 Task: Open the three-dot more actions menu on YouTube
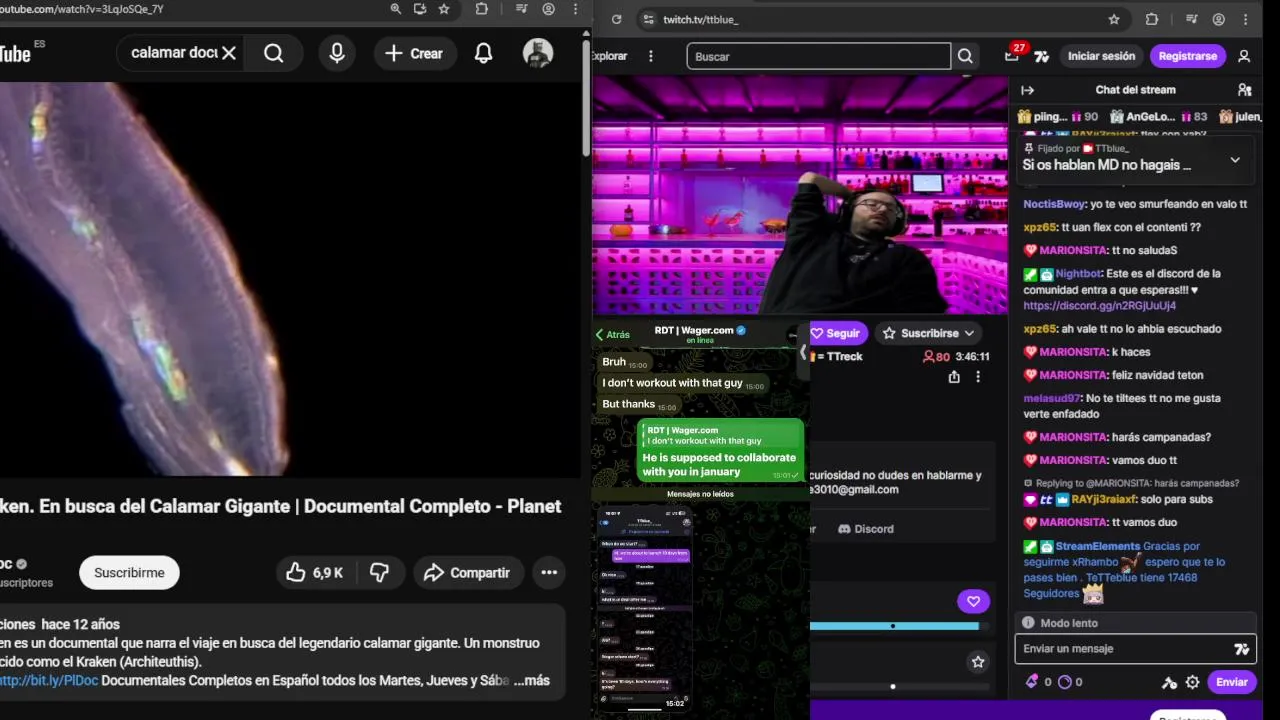tap(549, 572)
